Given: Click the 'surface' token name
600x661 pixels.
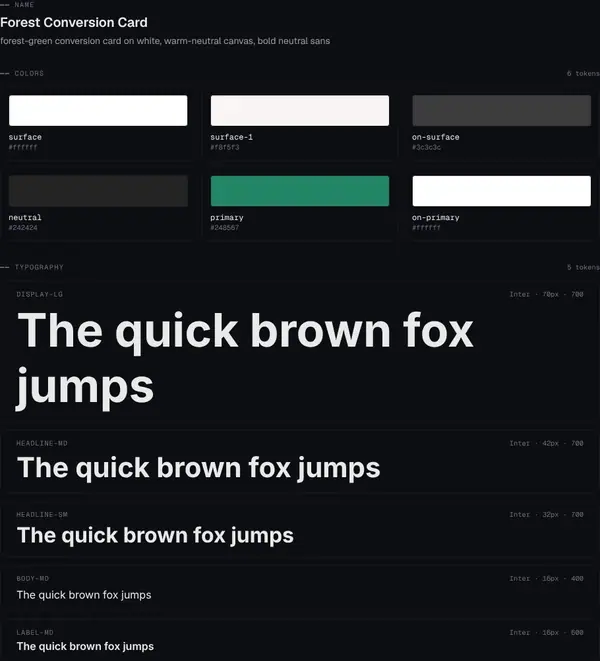Looking at the screenshot, I should [x=25, y=137].
